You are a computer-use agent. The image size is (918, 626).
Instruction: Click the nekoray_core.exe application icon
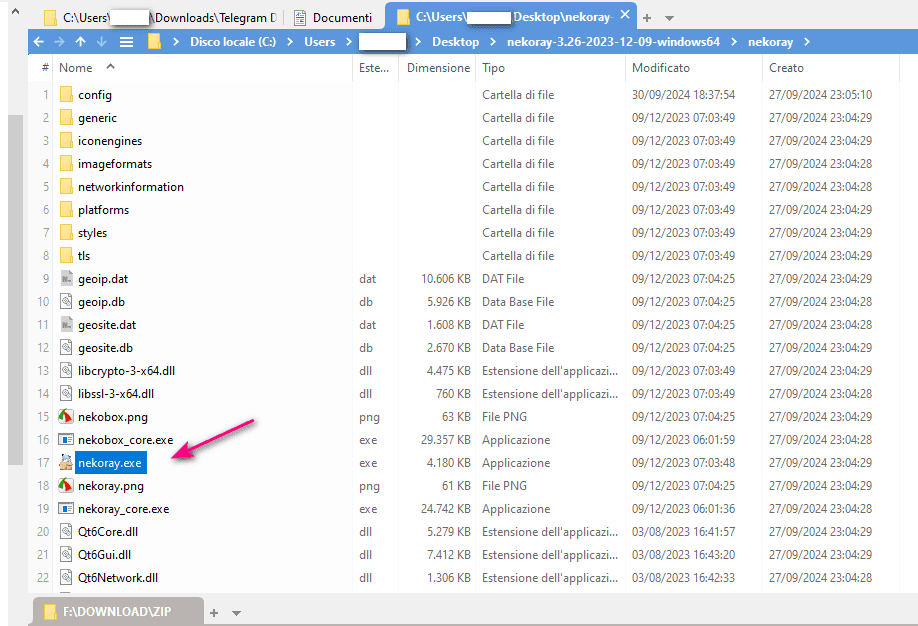(x=66, y=508)
